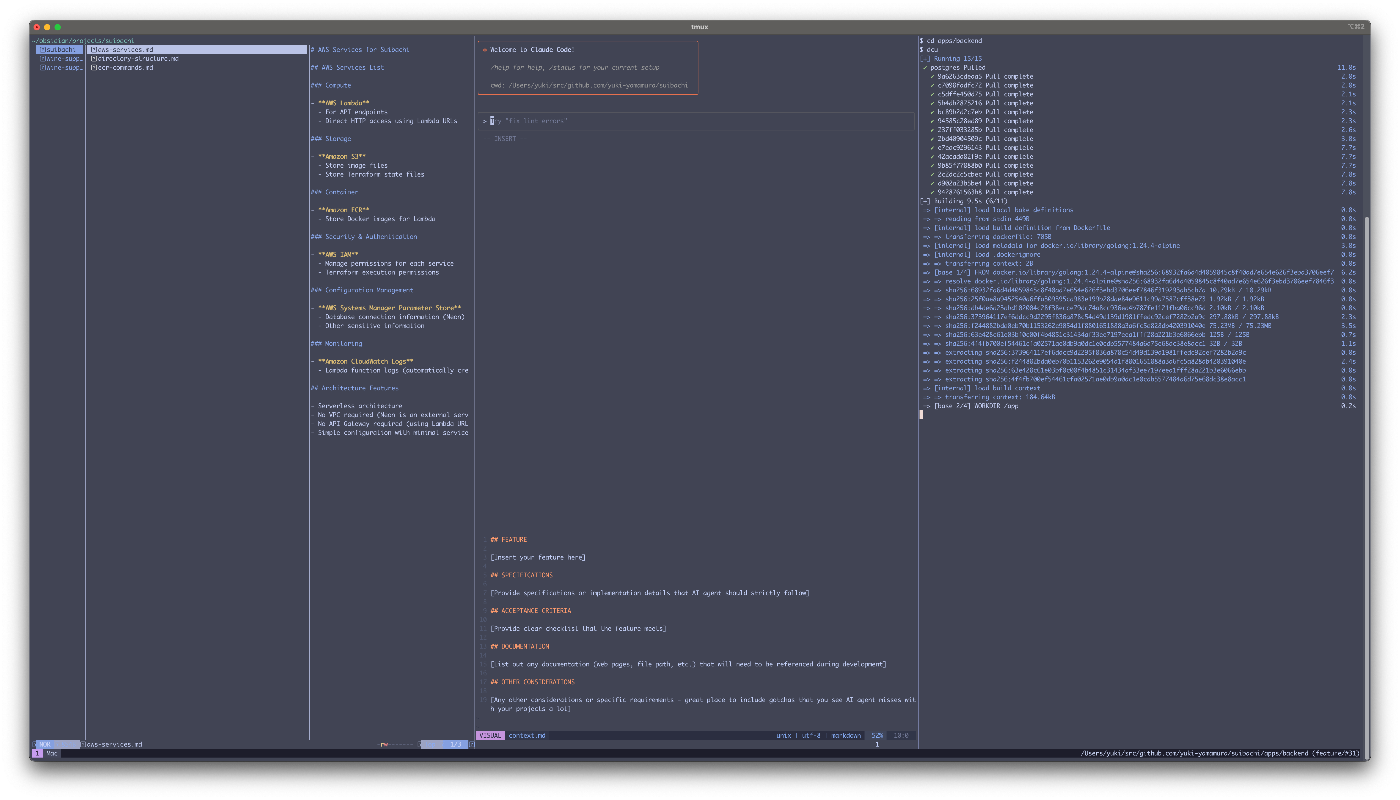Click the '### Container' heading
Image resolution: width=1400 pixels, height=800 pixels.
coord(334,192)
